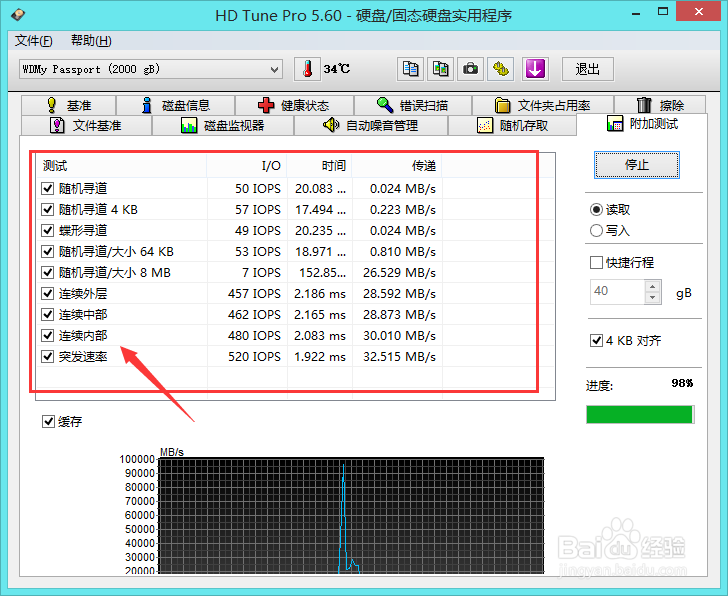Toggle the 连续内部 checkbox
This screenshot has height=596, width=728.
tap(47, 335)
